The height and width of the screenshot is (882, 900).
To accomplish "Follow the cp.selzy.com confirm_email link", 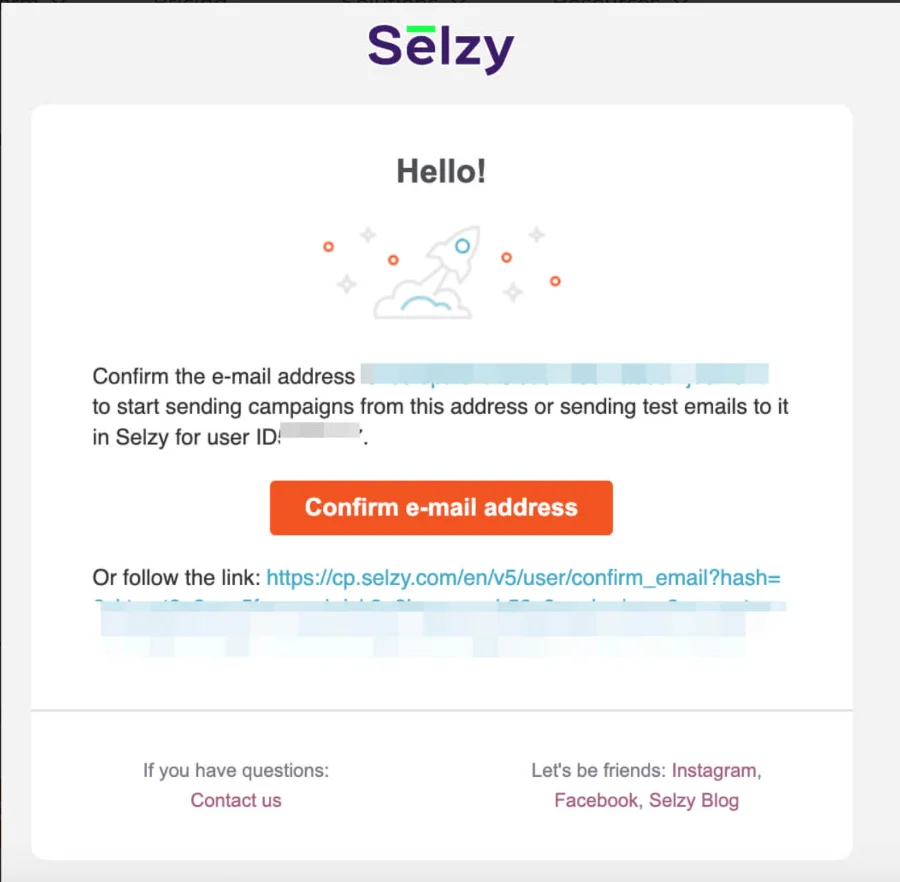I will click(x=523, y=577).
